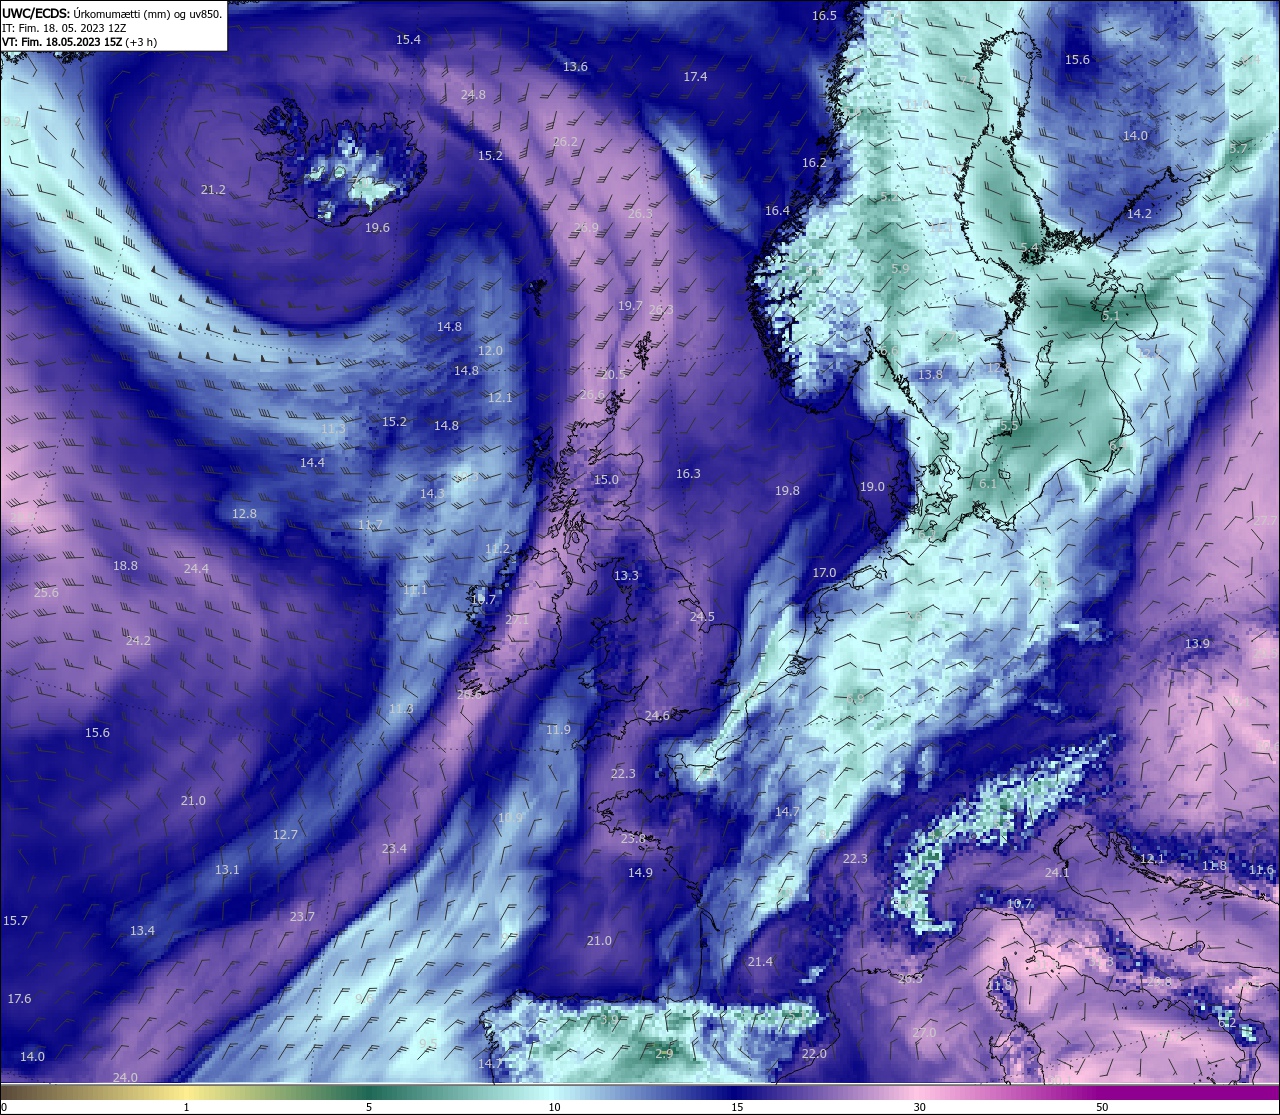Click the 21.2 value west of Iceland
1280x1115 pixels.
click(213, 190)
